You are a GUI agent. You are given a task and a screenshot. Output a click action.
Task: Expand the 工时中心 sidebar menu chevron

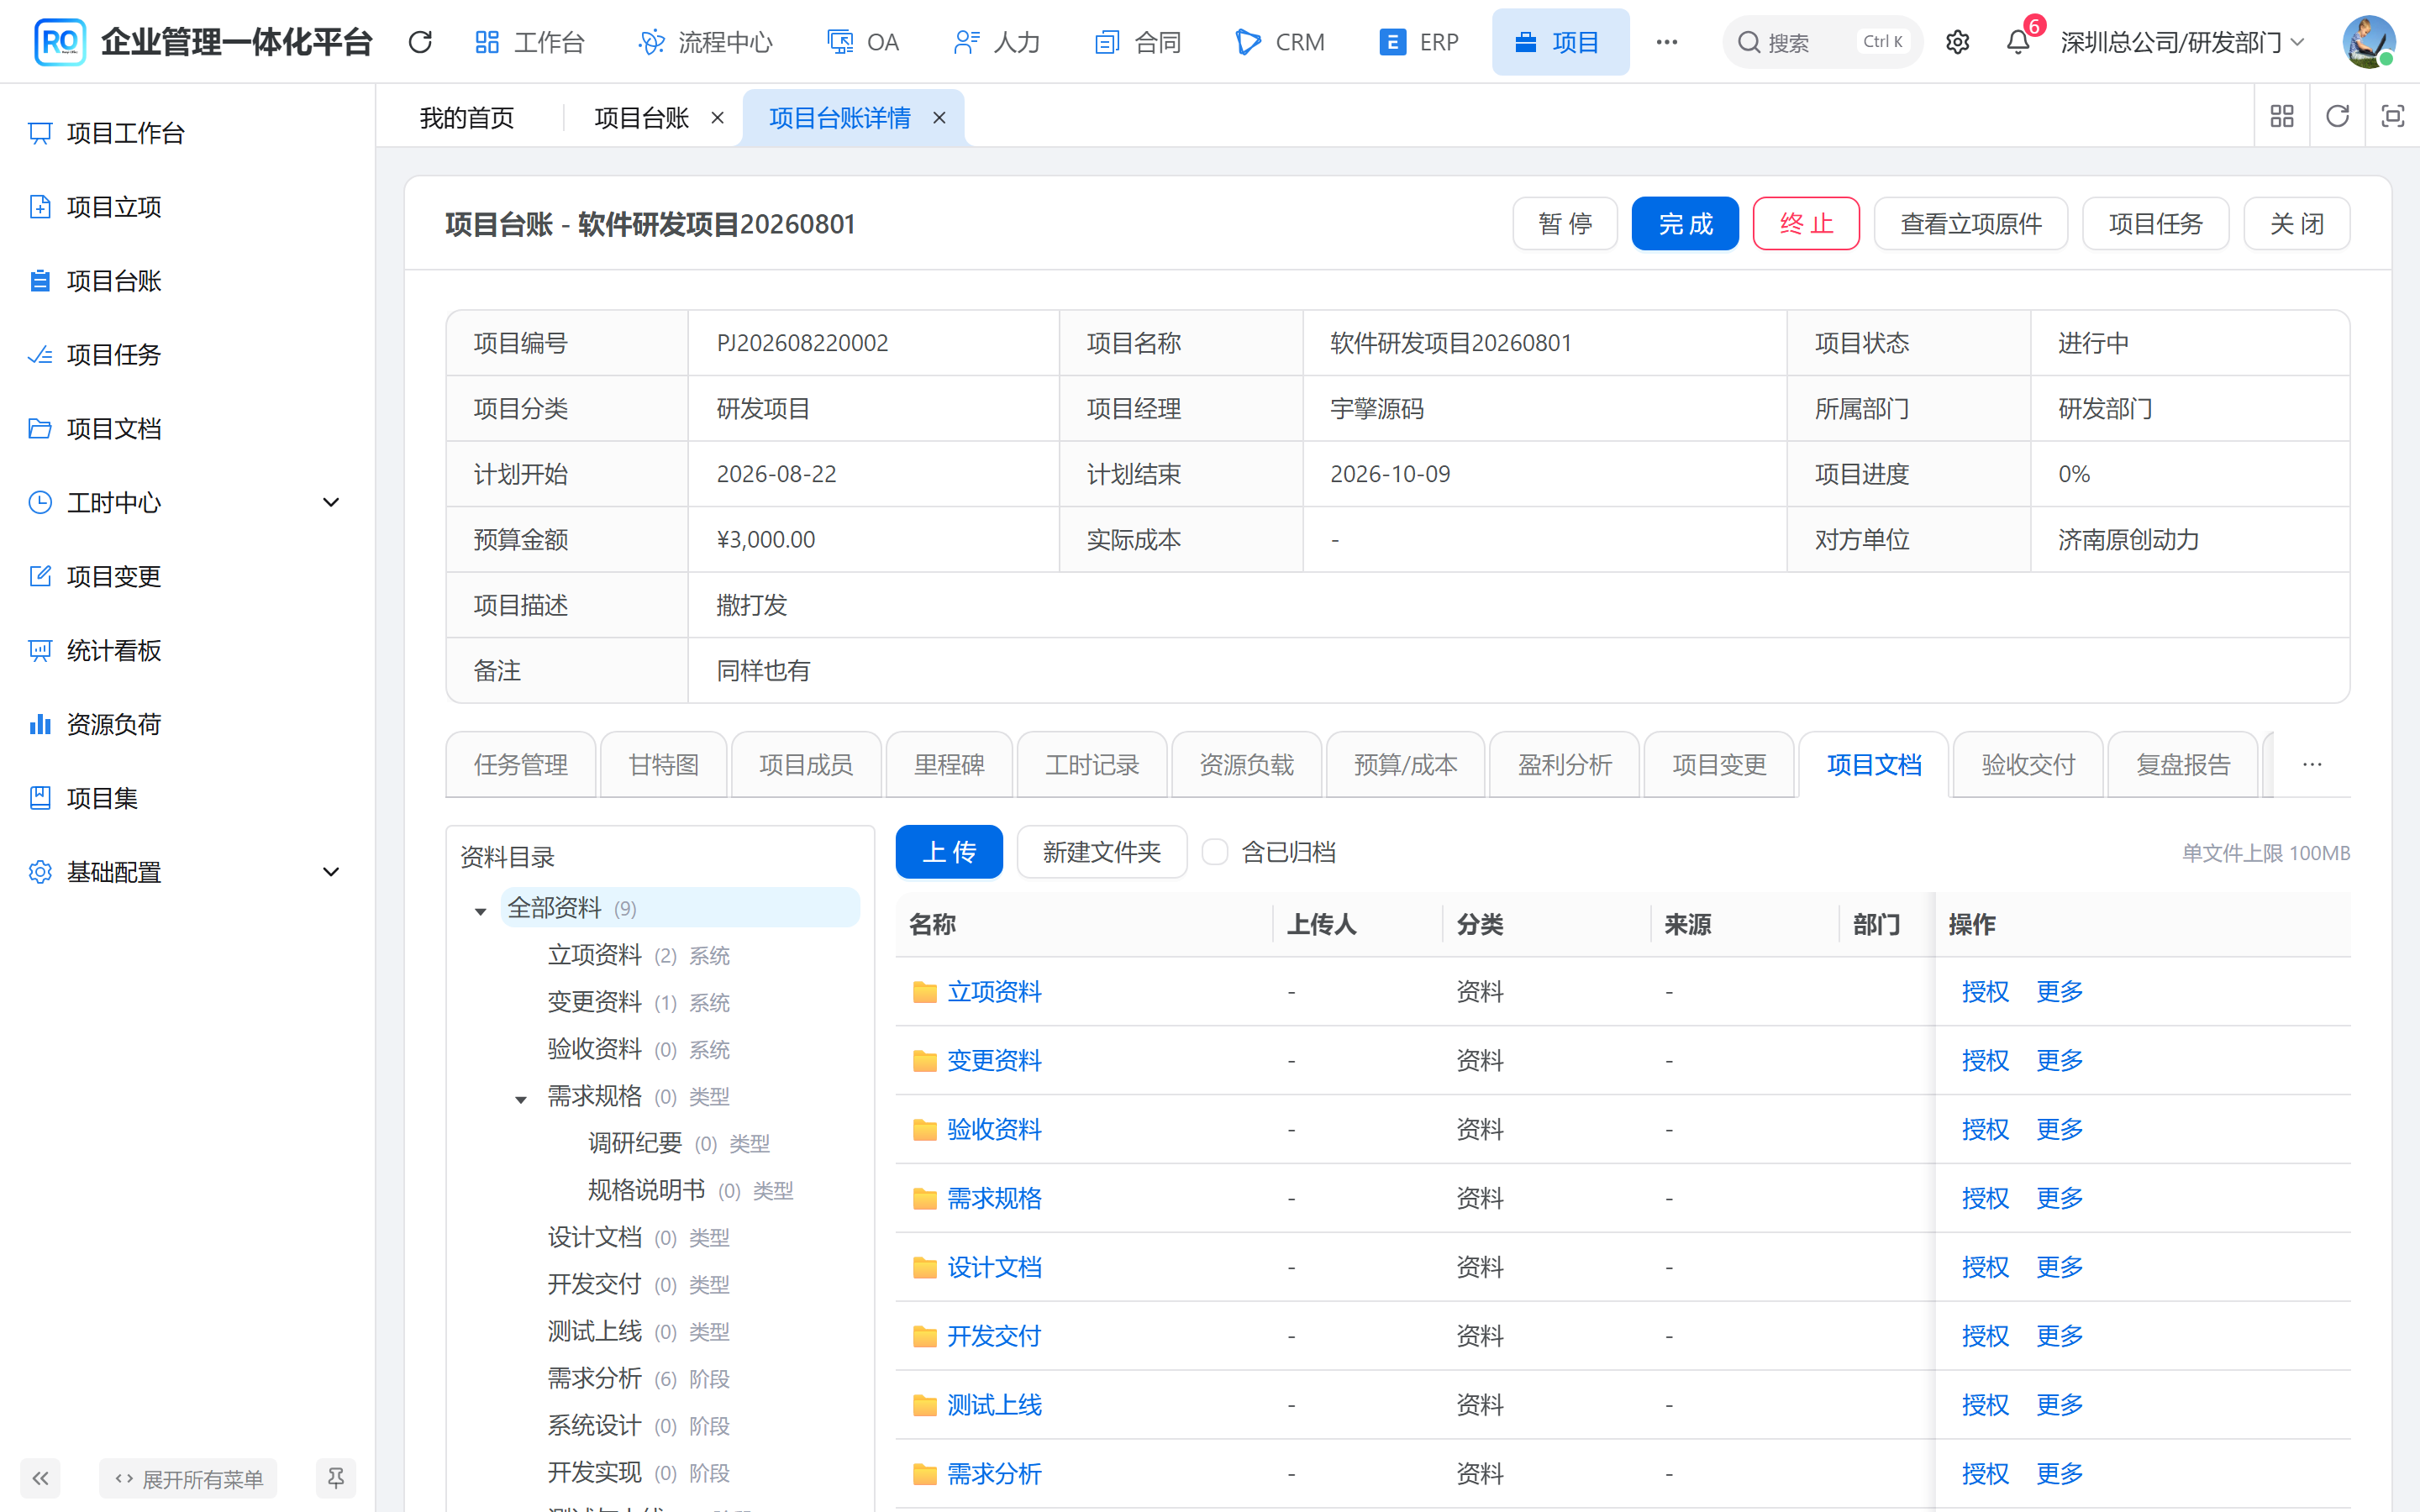click(x=331, y=503)
